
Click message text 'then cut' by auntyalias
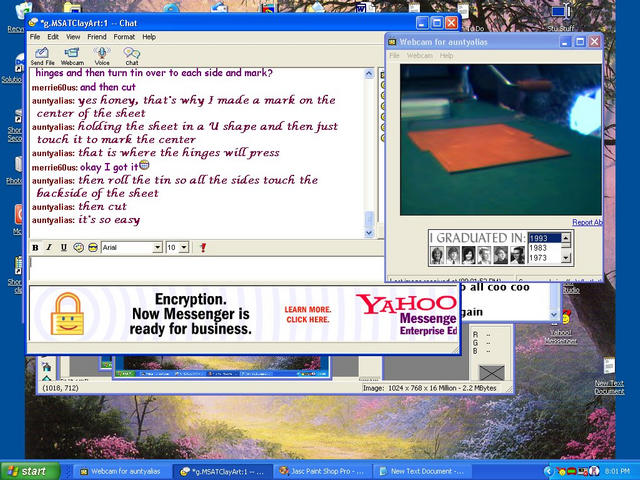(x=102, y=207)
